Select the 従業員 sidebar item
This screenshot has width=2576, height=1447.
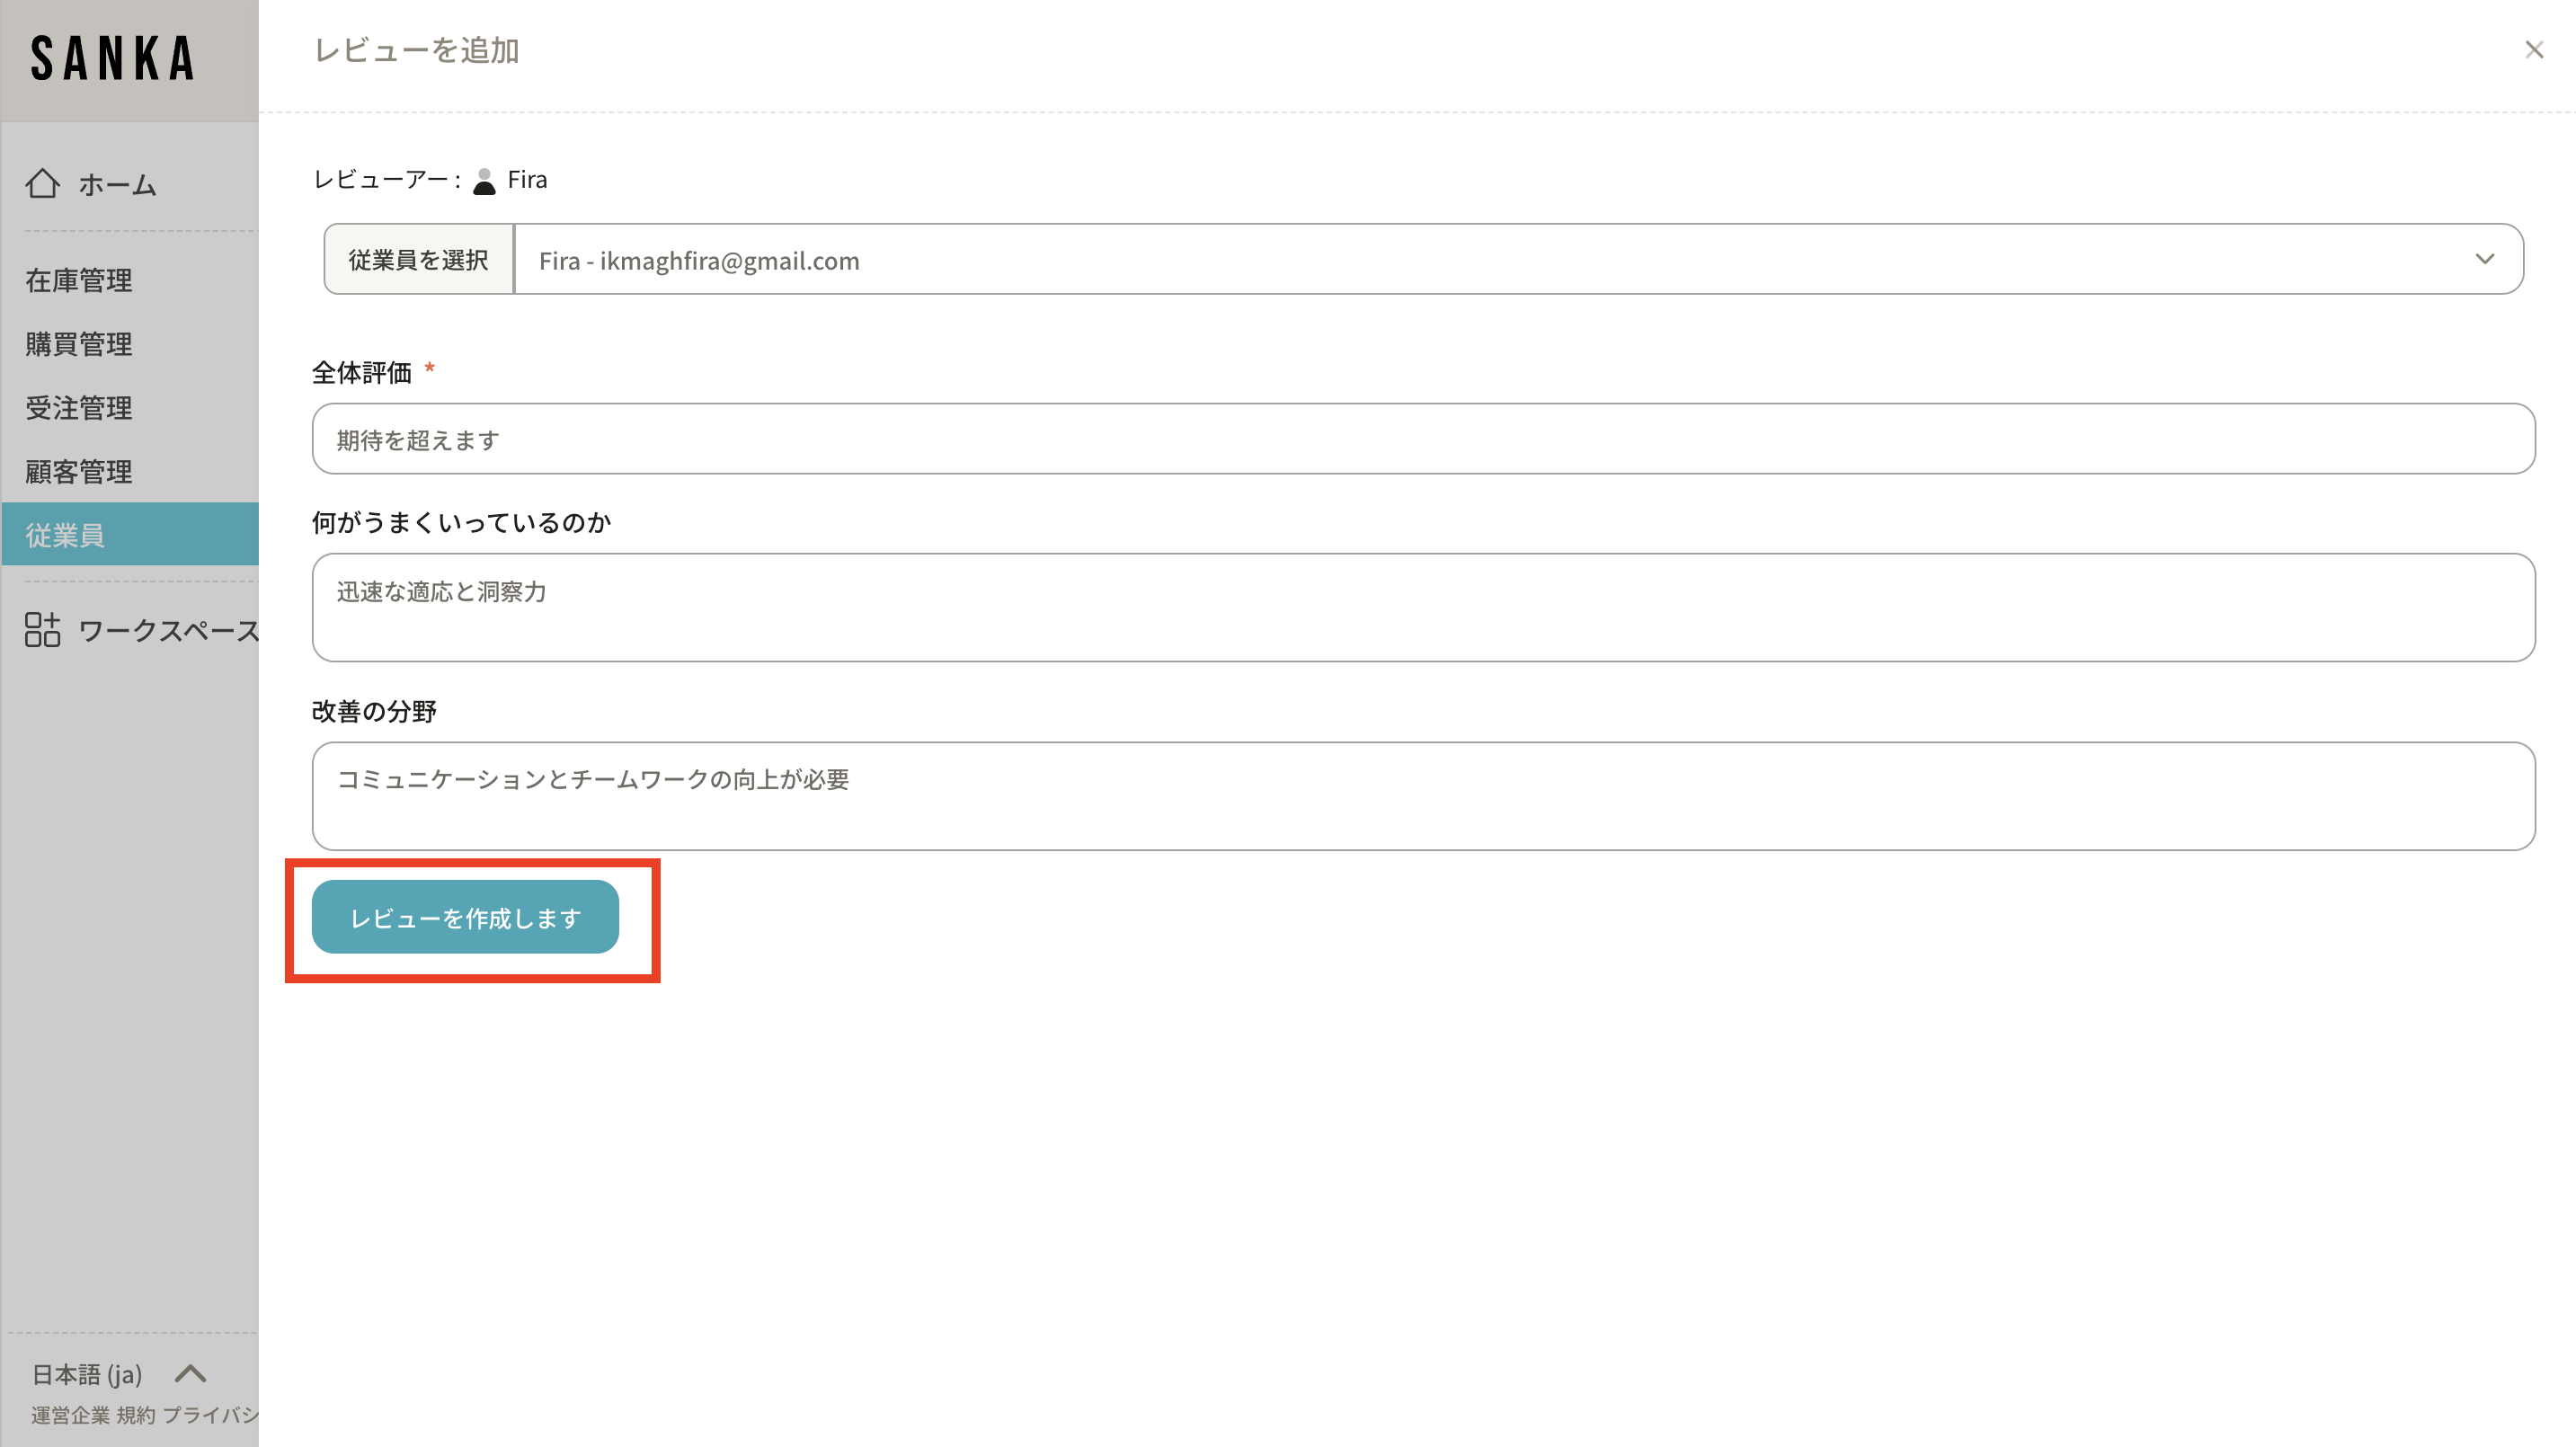[66, 535]
